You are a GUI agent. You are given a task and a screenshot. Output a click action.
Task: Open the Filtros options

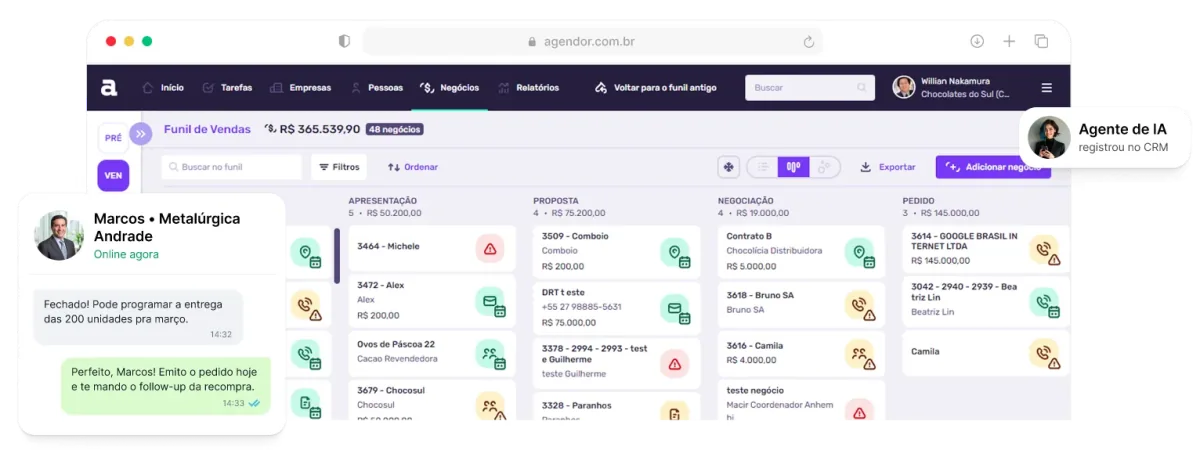(x=339, y=167)
